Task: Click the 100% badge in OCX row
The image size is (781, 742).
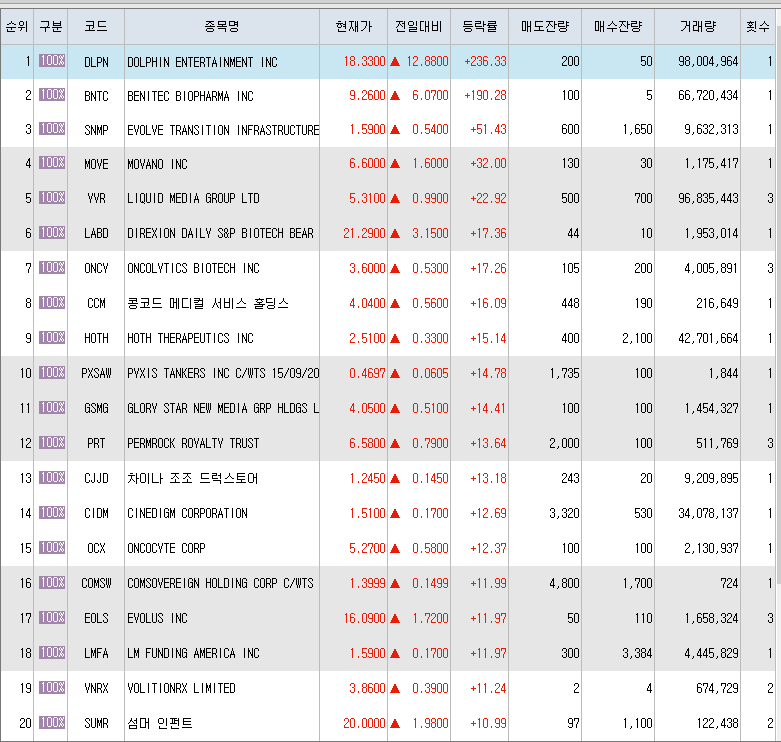Action: [52, 547]
